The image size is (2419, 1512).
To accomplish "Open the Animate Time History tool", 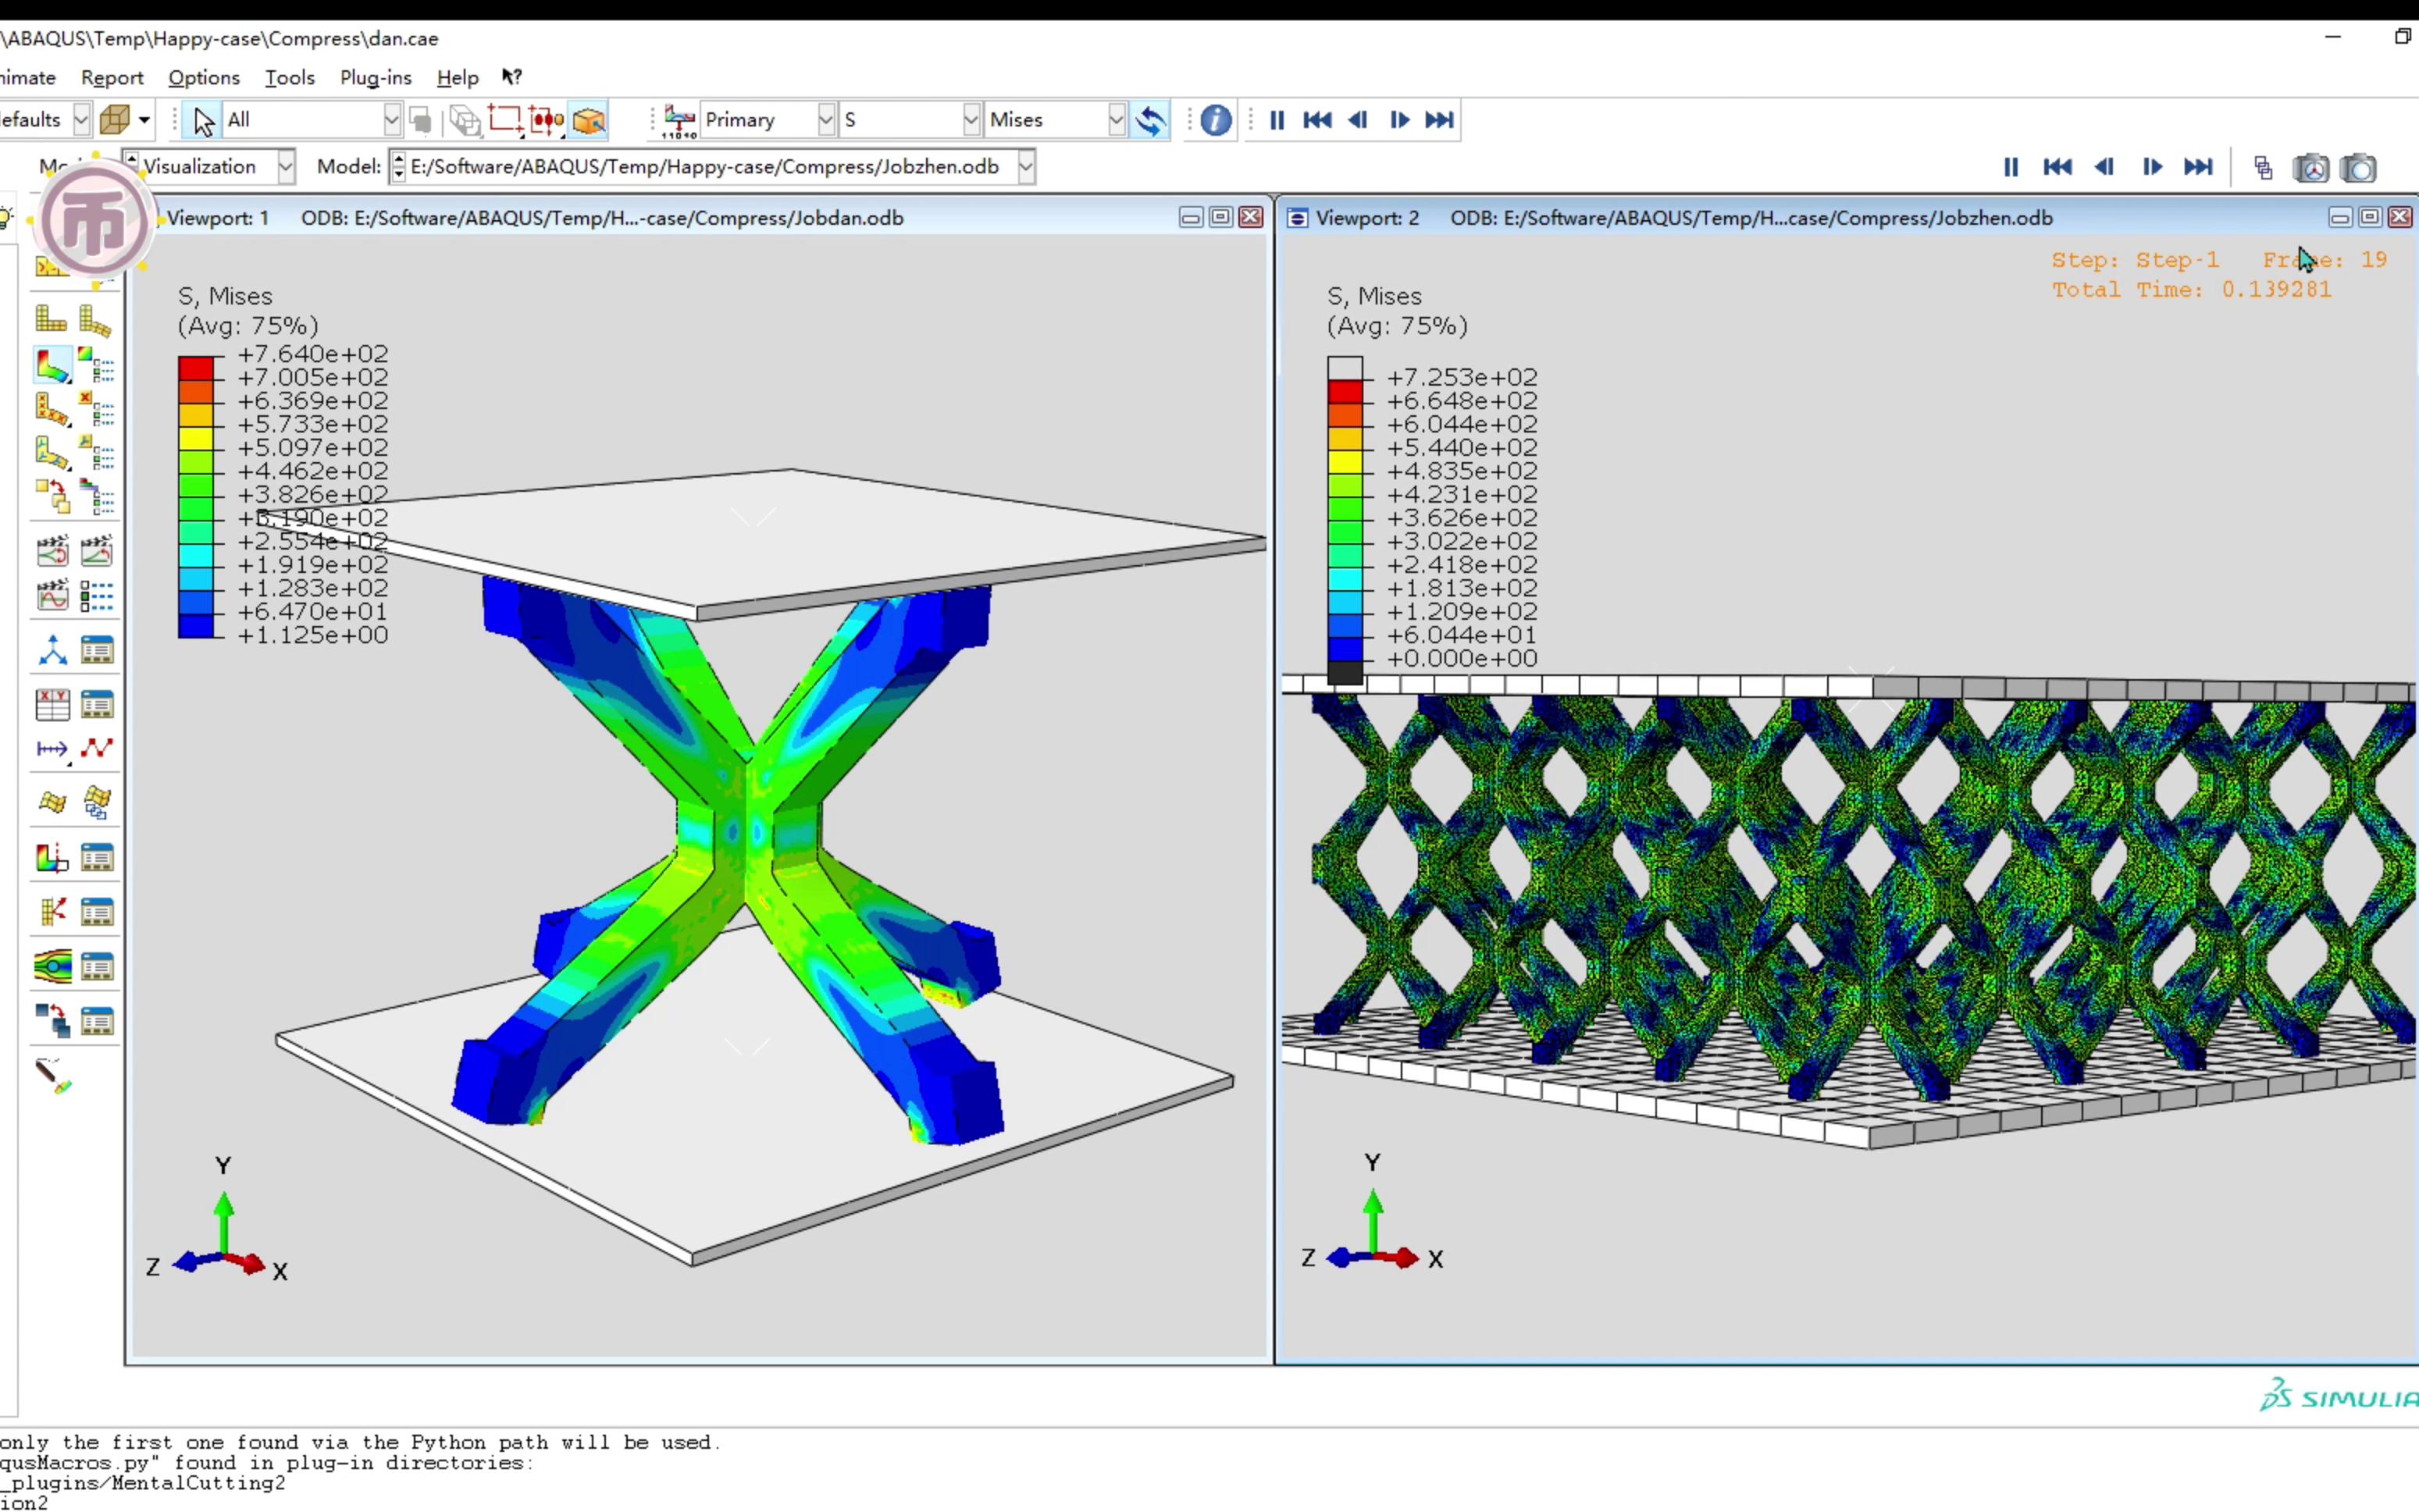I will coord(96,549).
